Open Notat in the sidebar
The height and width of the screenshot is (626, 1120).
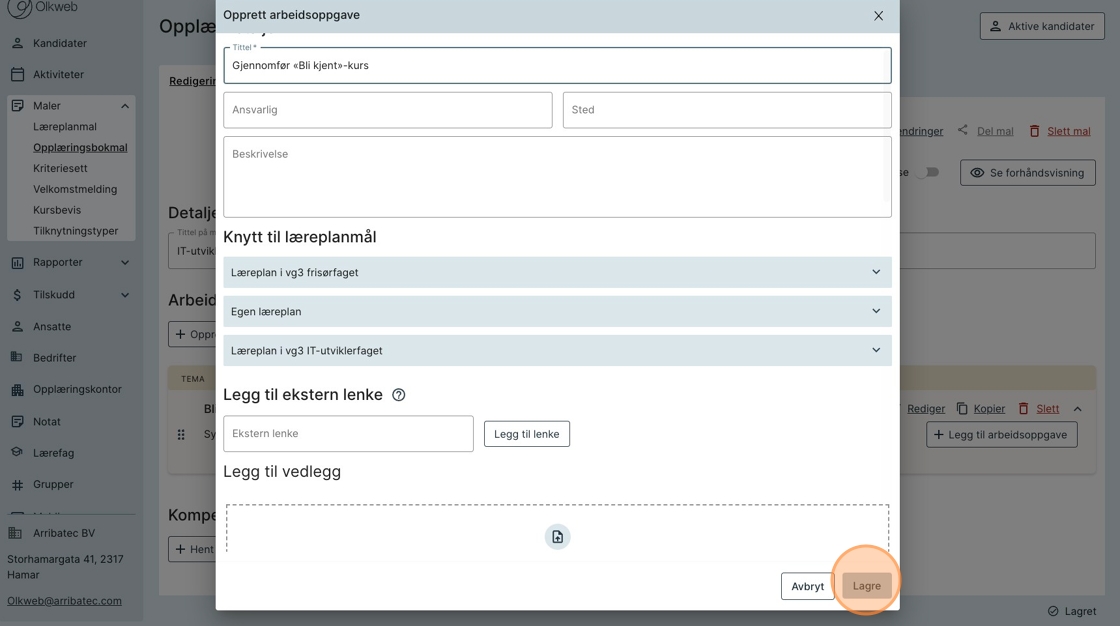[46, 422]
